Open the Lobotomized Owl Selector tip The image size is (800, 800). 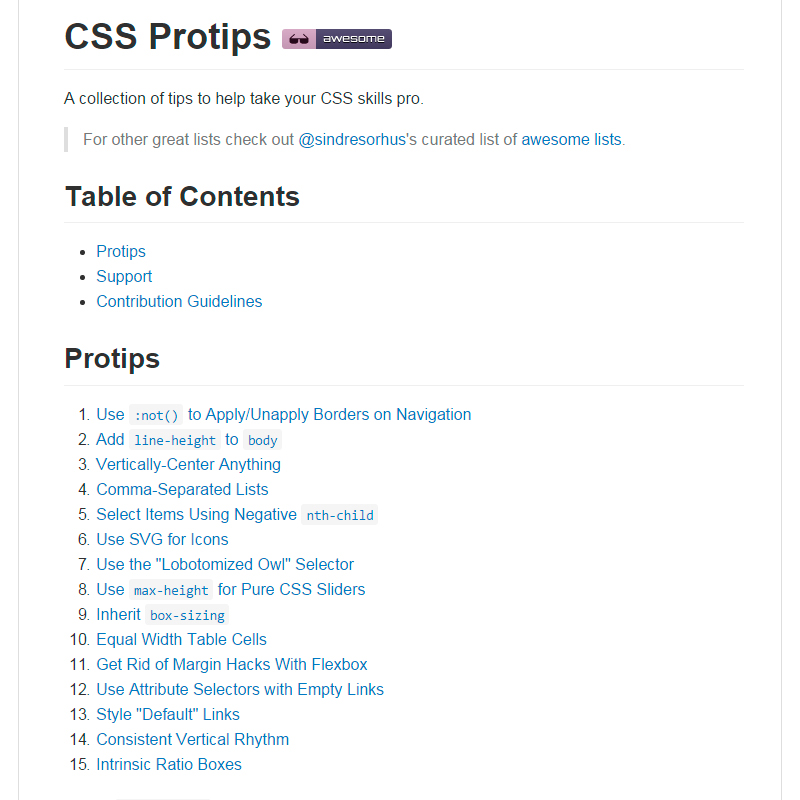225,564
